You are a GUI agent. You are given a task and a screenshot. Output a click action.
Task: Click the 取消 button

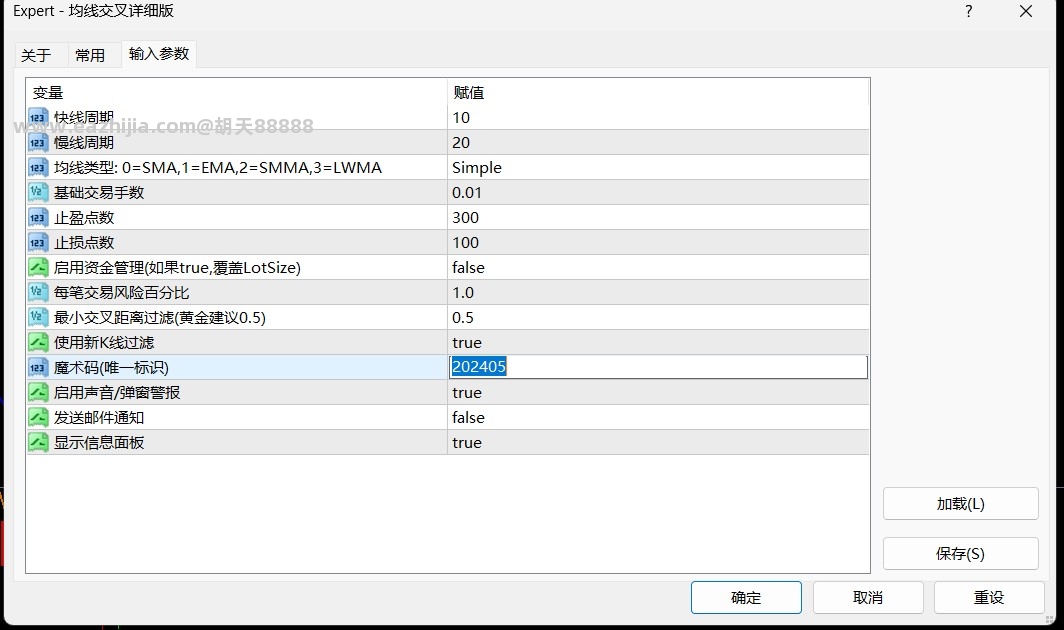click(x=868, y=597)
